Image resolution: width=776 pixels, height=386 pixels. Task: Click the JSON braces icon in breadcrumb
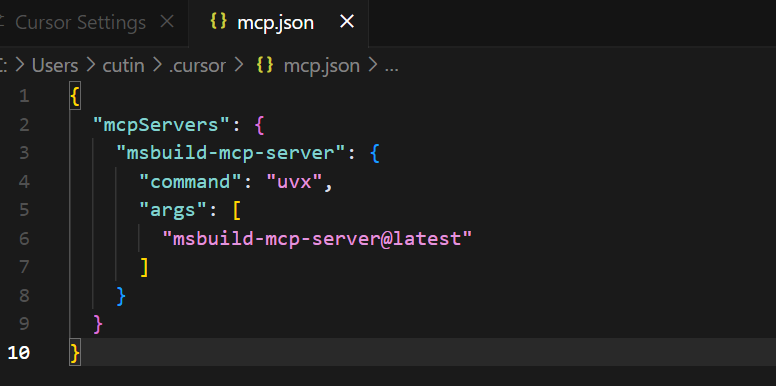pyautogui.click(x=265, y=65)
